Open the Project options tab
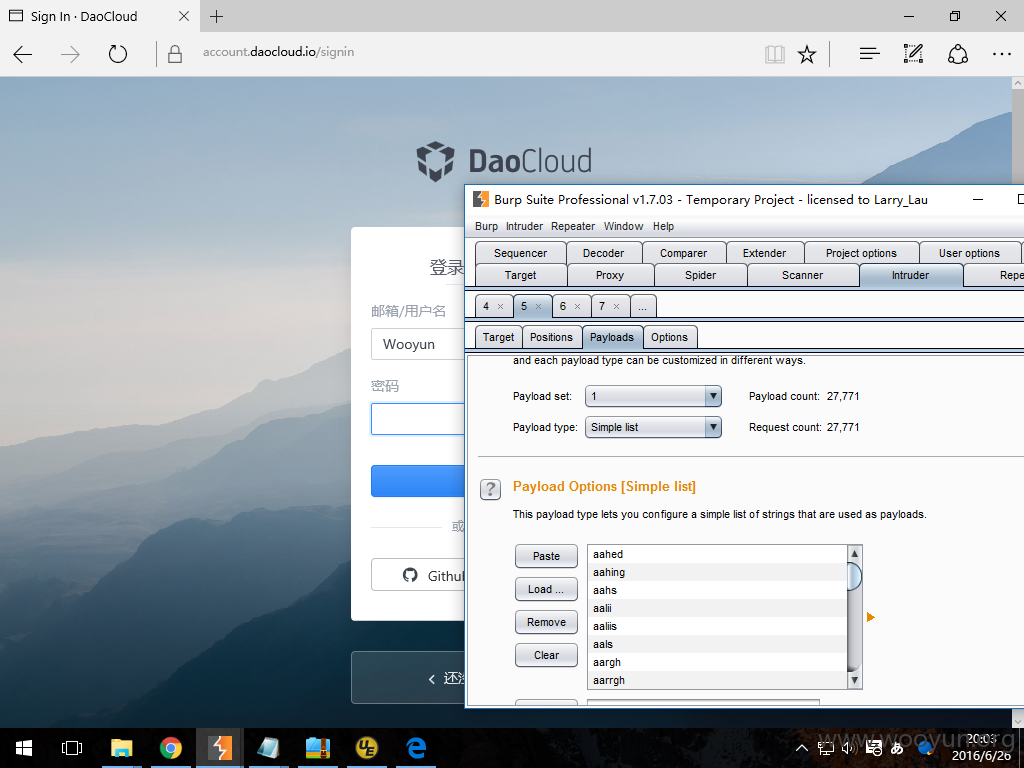 [x=861, y=253]
